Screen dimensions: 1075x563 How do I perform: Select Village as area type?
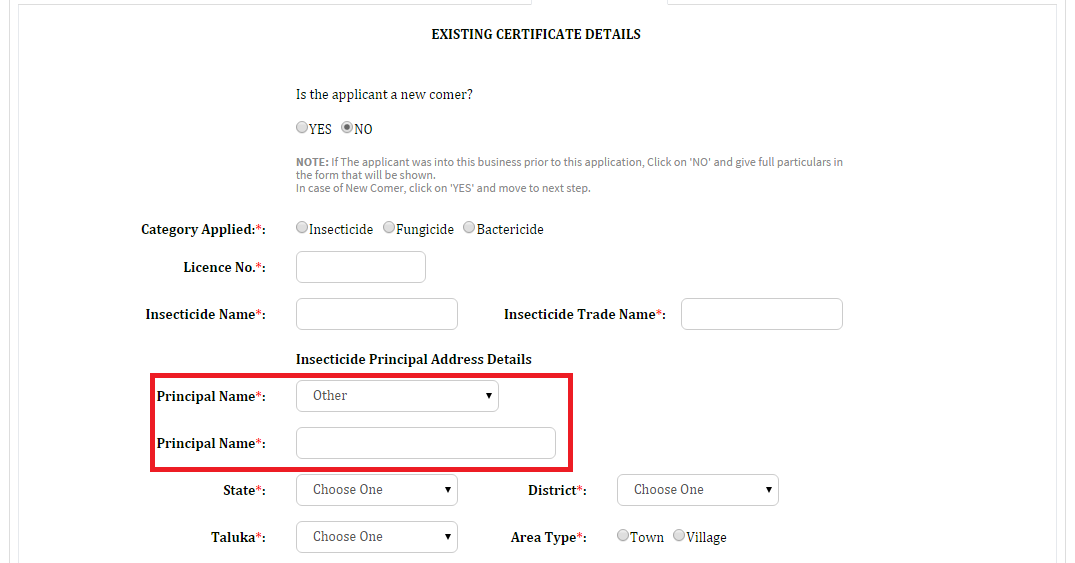click(679, 536)
